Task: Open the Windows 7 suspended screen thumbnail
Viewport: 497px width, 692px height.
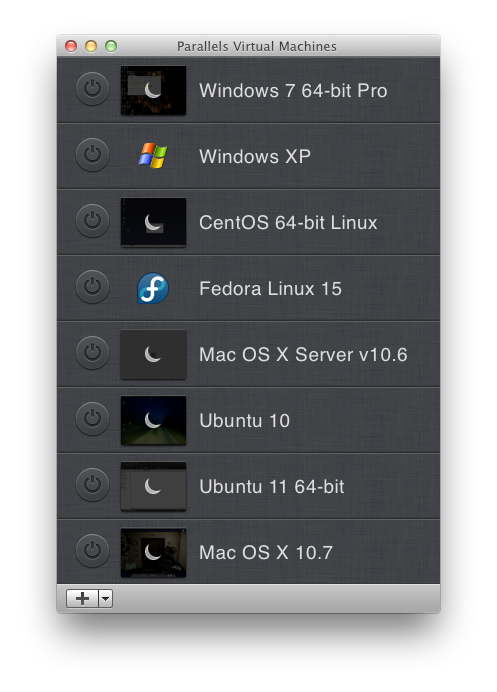Action: point(153,90)
